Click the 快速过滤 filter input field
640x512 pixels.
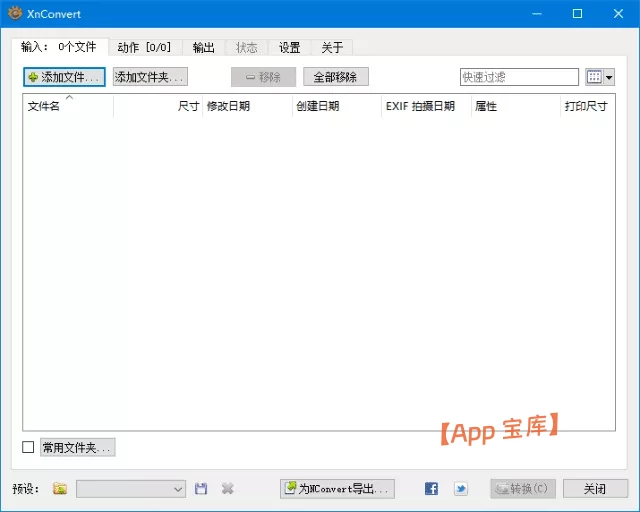coord(518,77)
